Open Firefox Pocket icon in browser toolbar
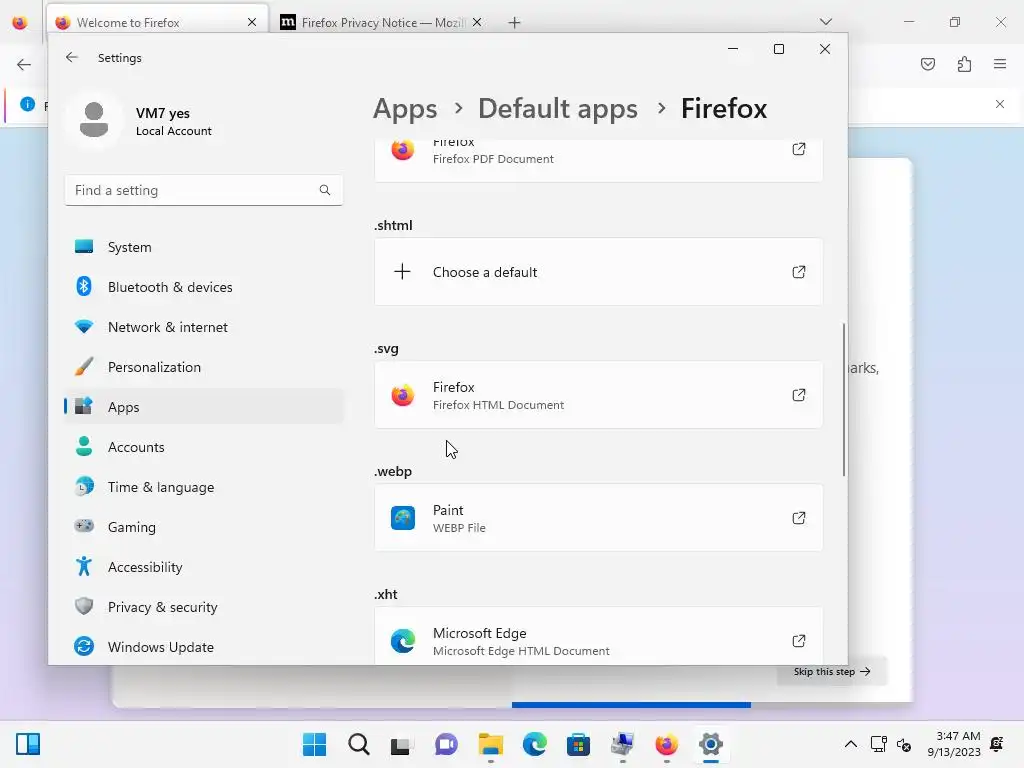 click(x=928, y=64)
